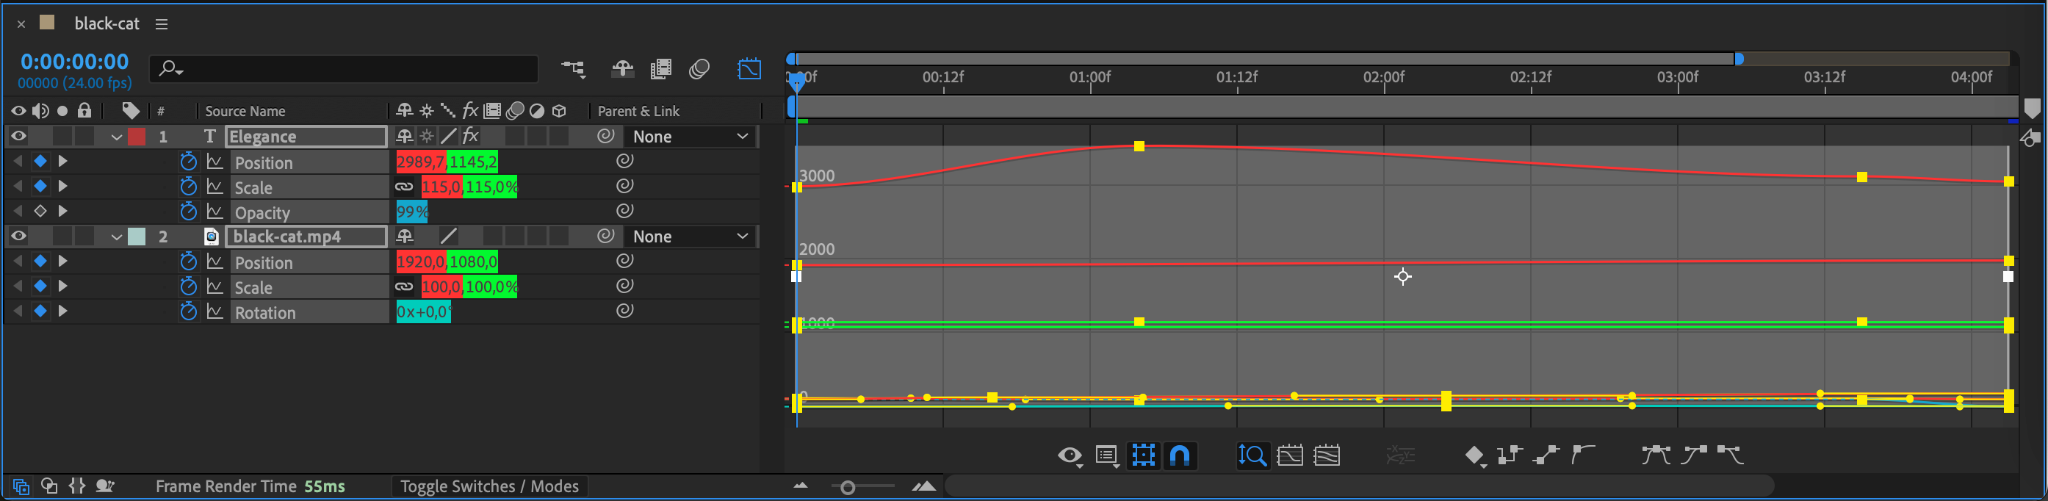This screenshot has height=501, width=2048.
Task: Open graph type and options menu
Action: 1107,456
